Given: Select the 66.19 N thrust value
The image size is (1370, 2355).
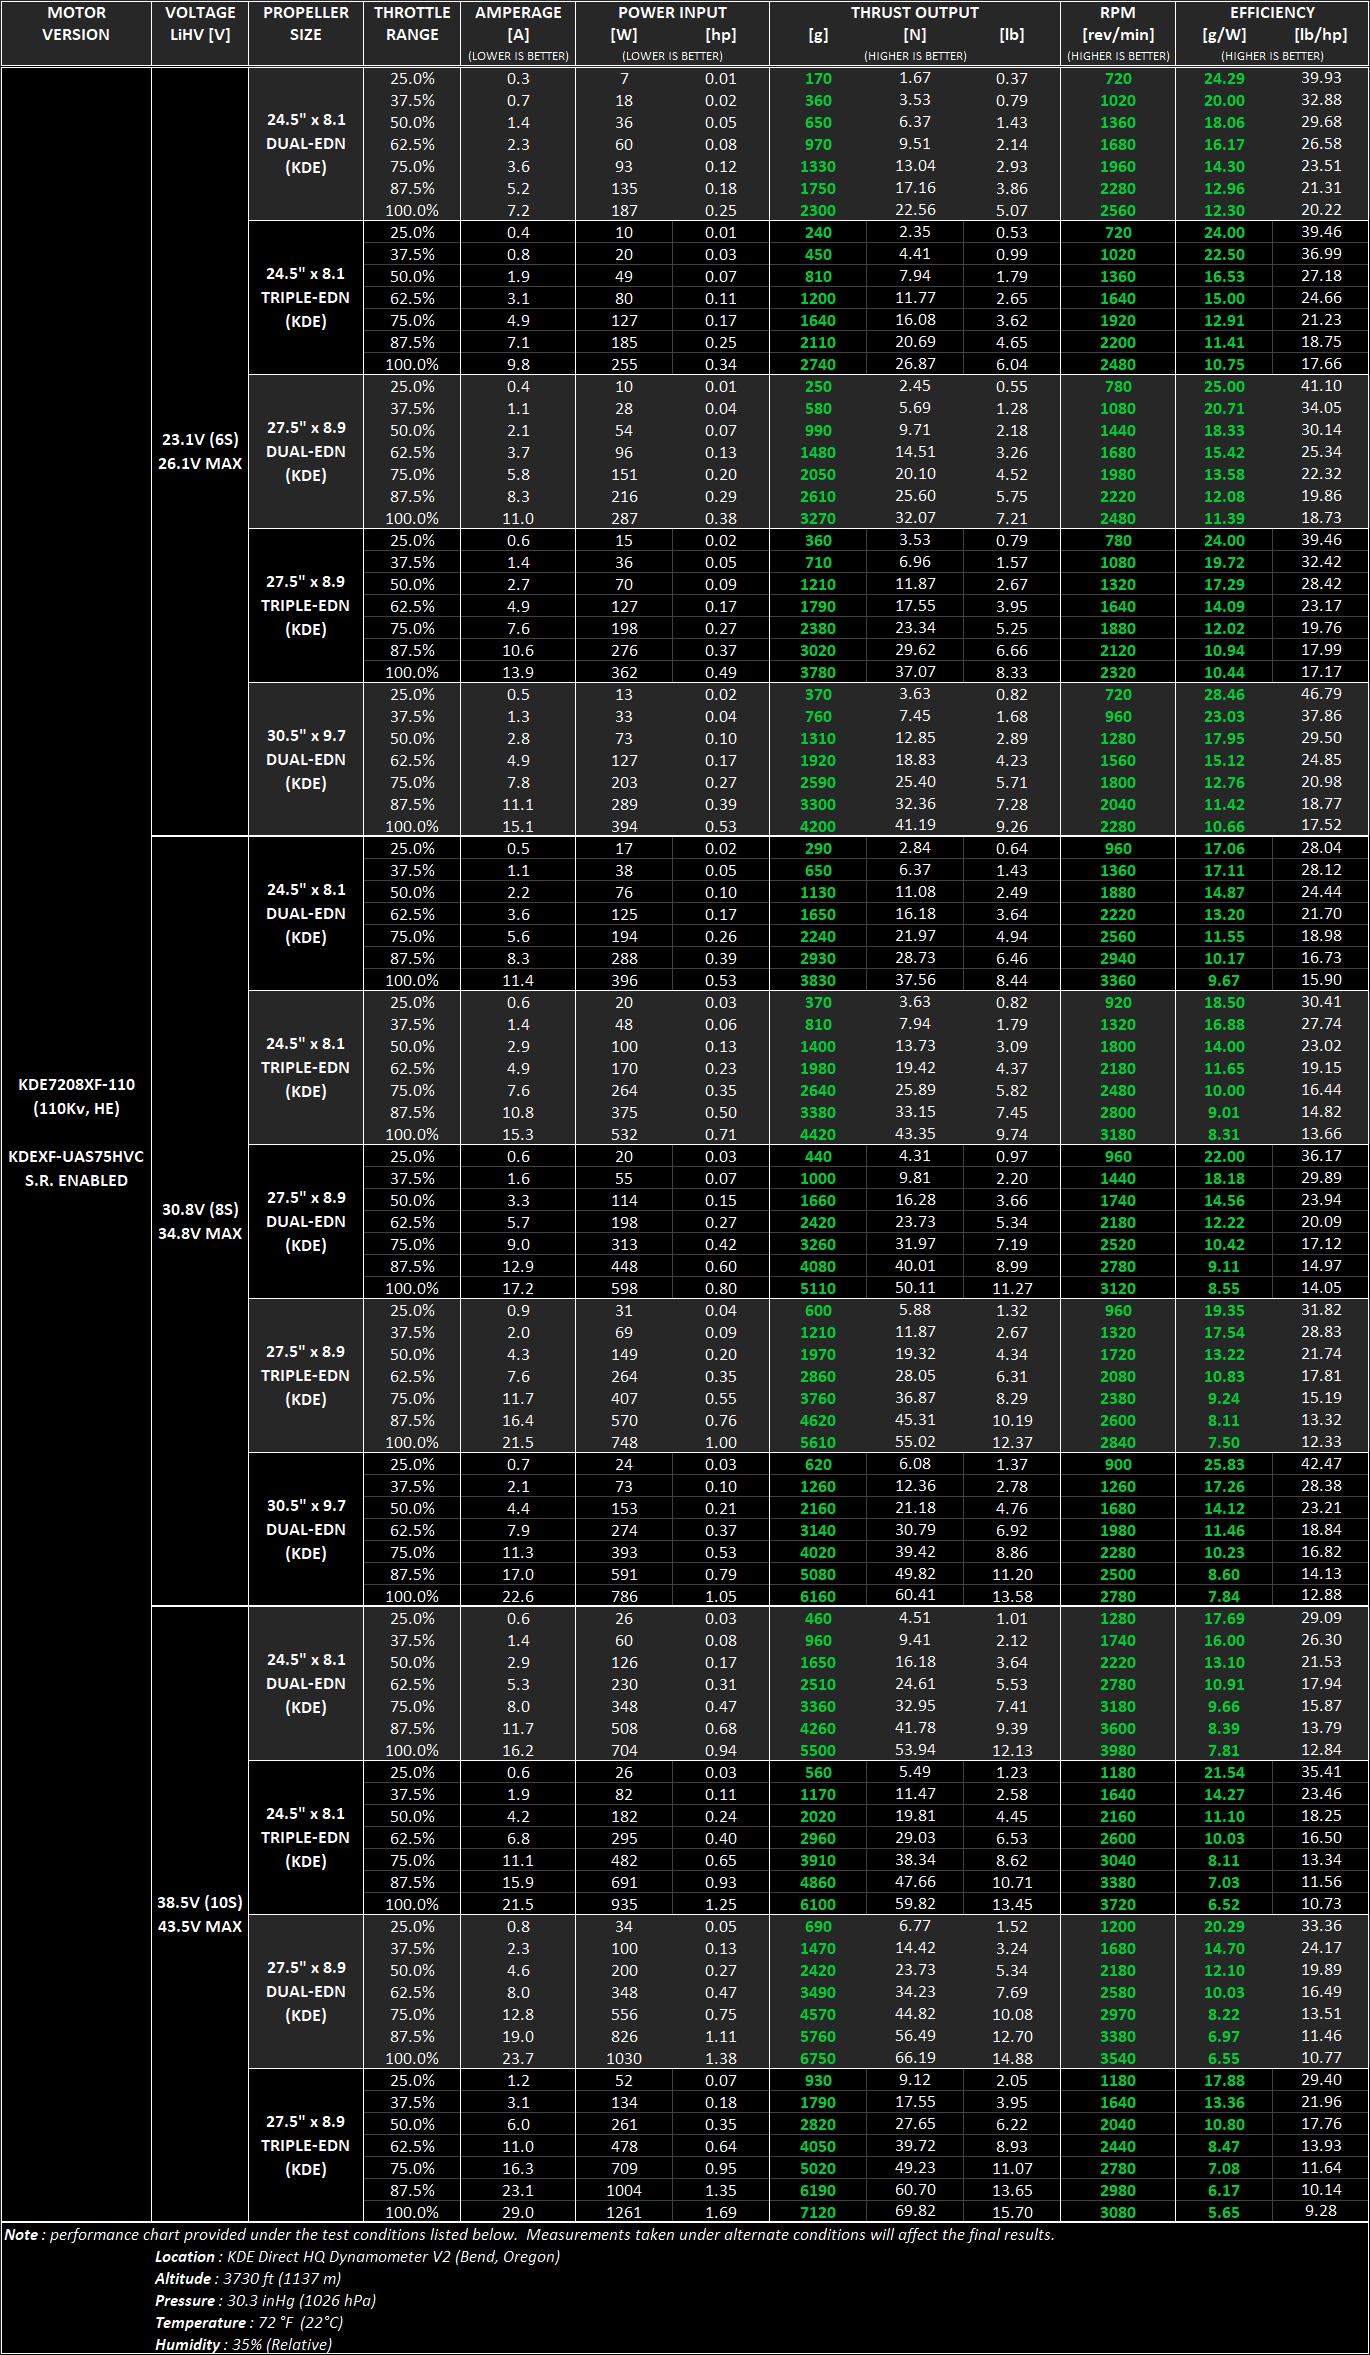Looking at the screenshot, I should click(x=915, y=2057).
